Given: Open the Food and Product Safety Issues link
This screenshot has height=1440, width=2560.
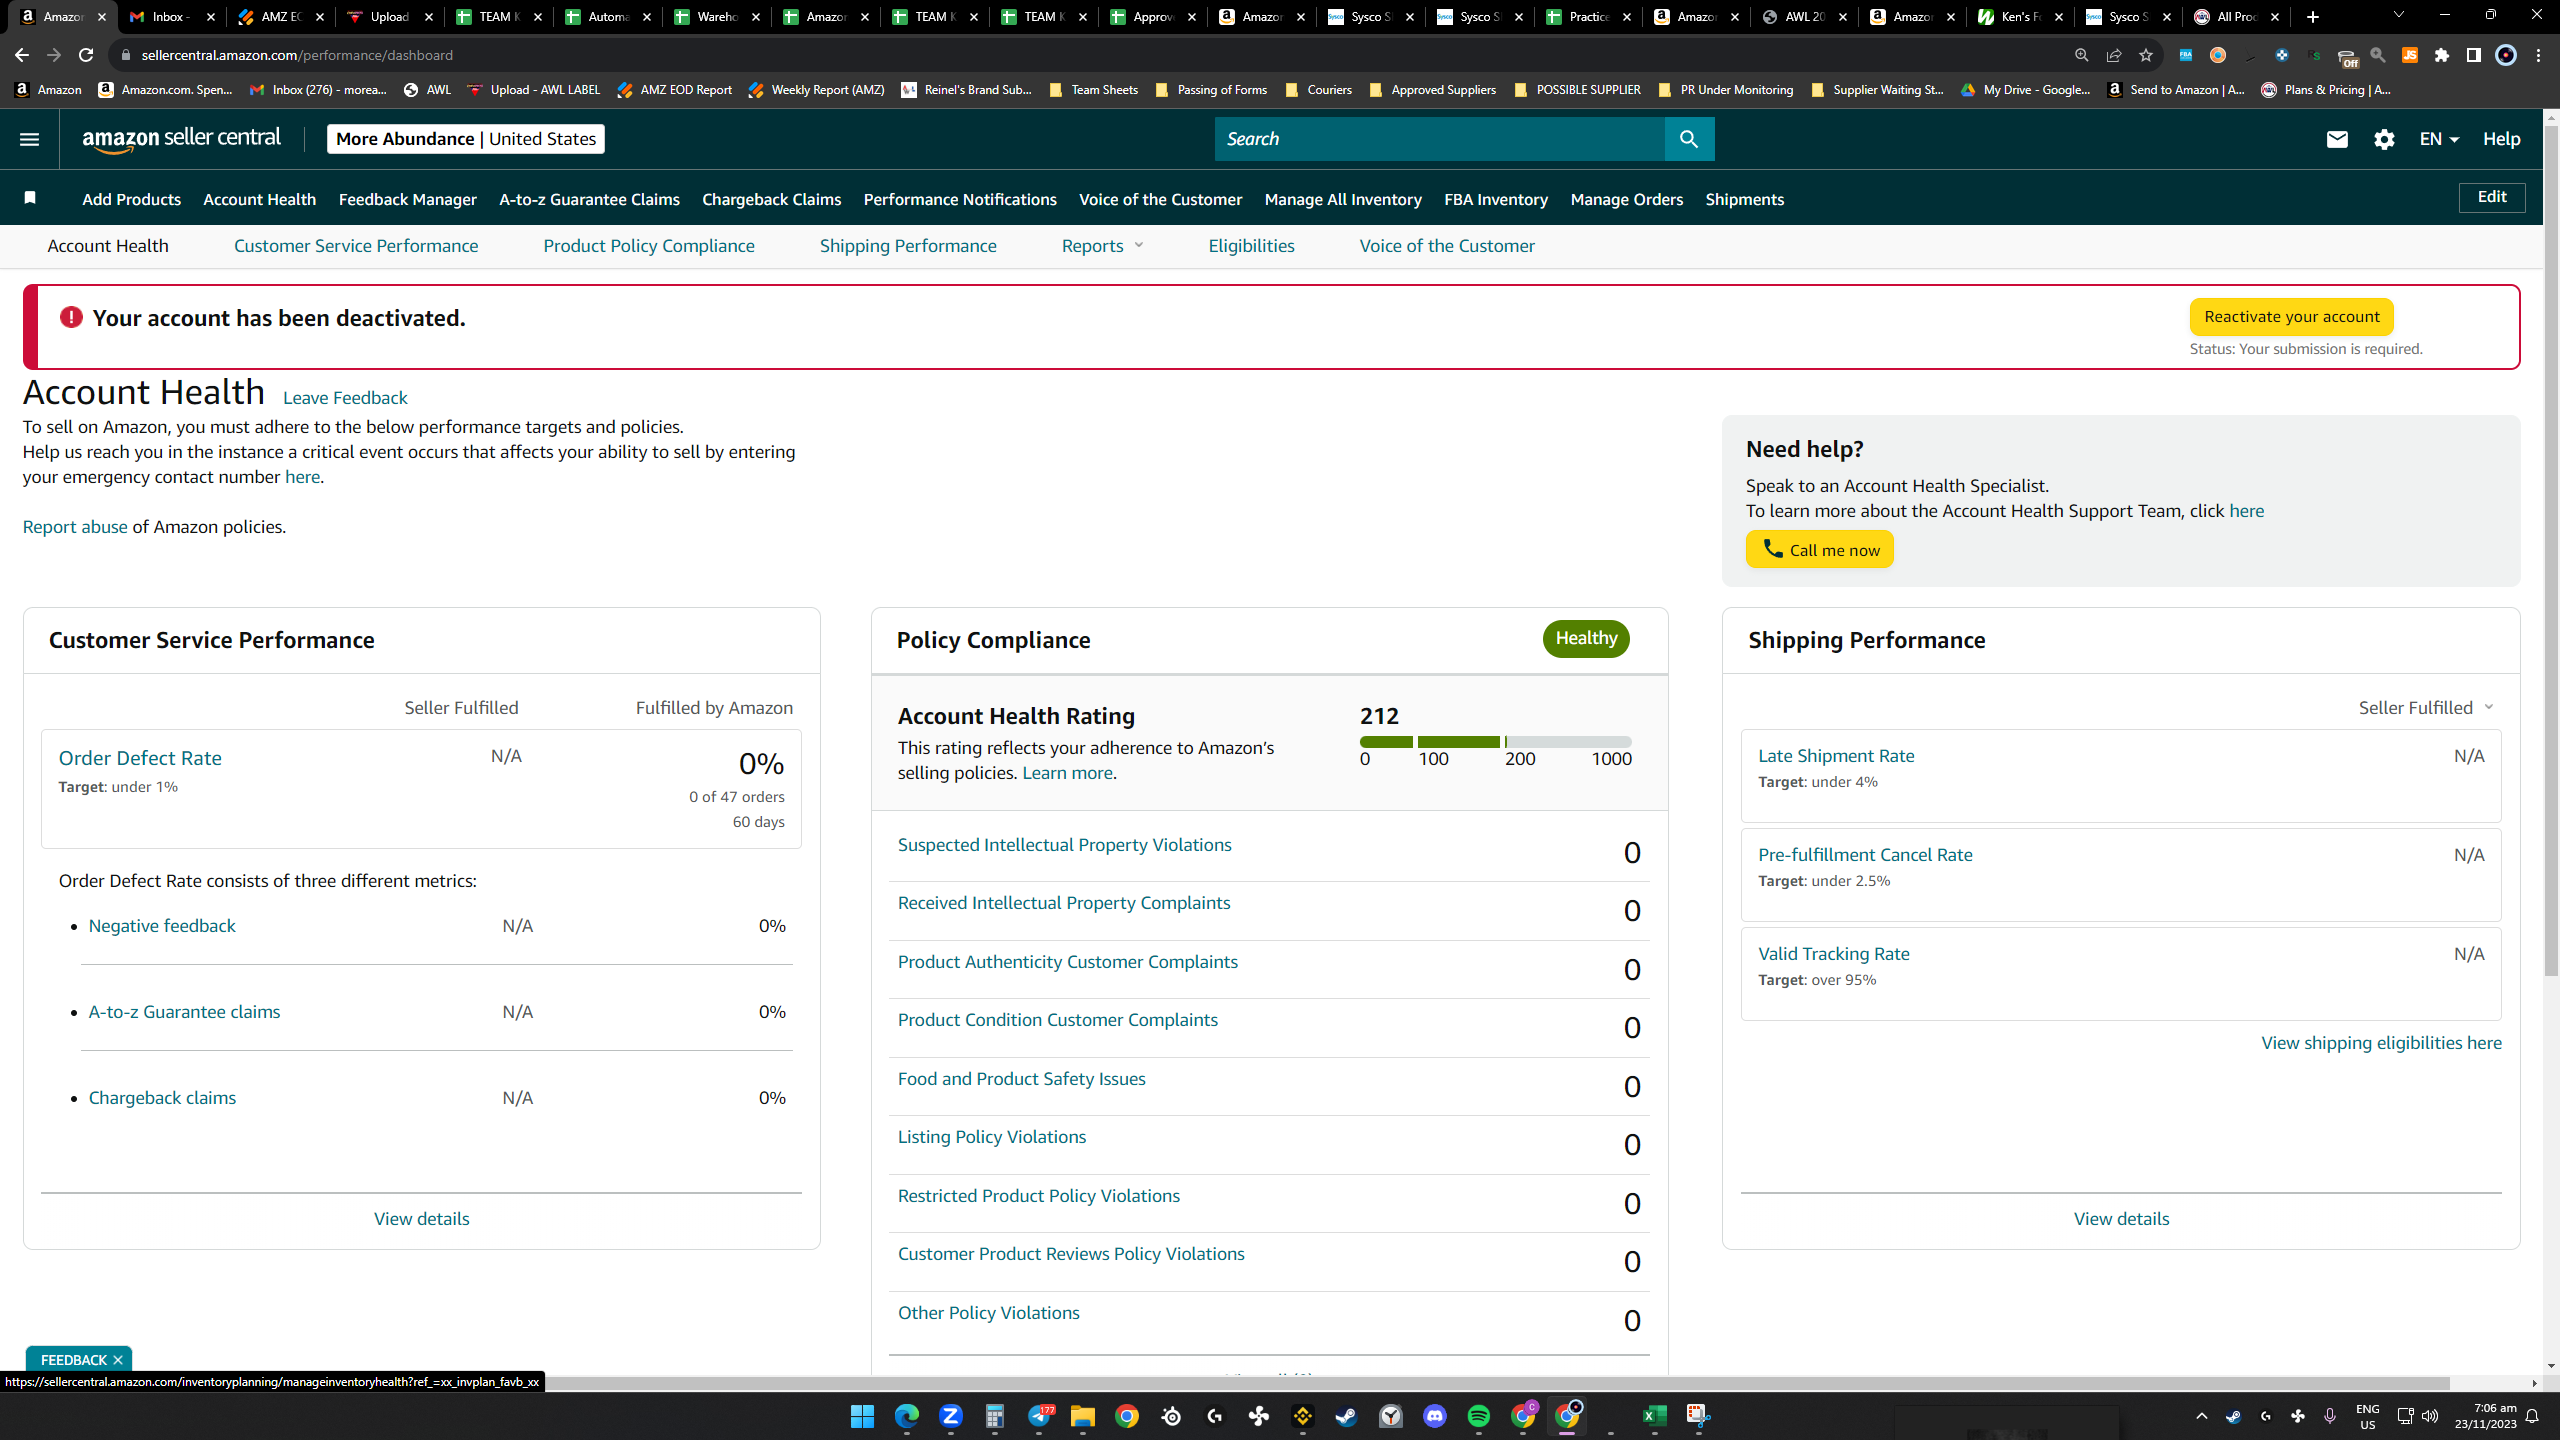Looking at the screenshot, I should (x=1021, y=1079).
